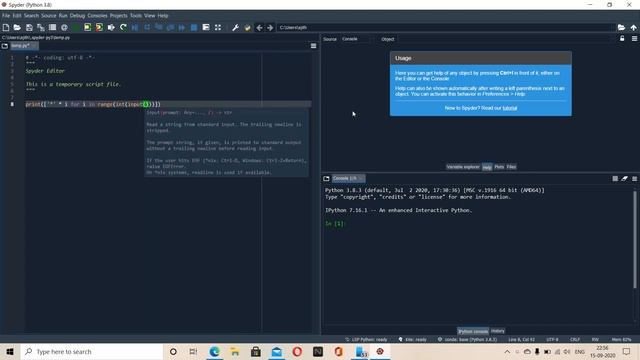
Task: Open the Help menu
Action: (x=163, y=16)
